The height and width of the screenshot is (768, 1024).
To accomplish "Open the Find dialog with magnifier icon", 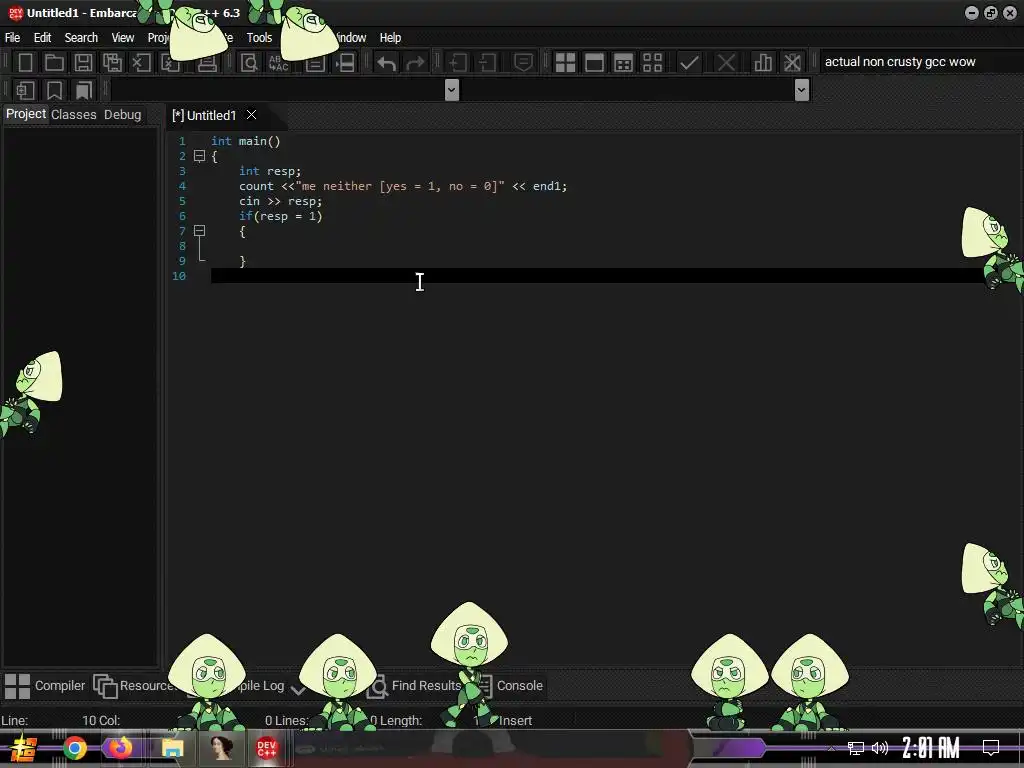I will pos(249,63).
